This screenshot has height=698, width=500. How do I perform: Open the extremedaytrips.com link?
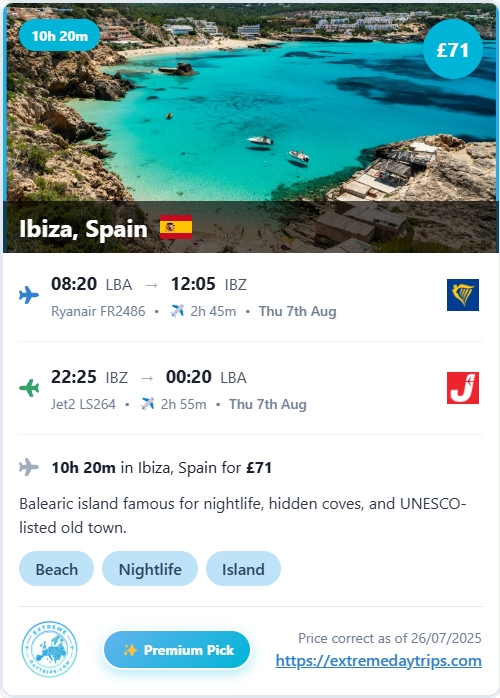[x=378, y=661]
